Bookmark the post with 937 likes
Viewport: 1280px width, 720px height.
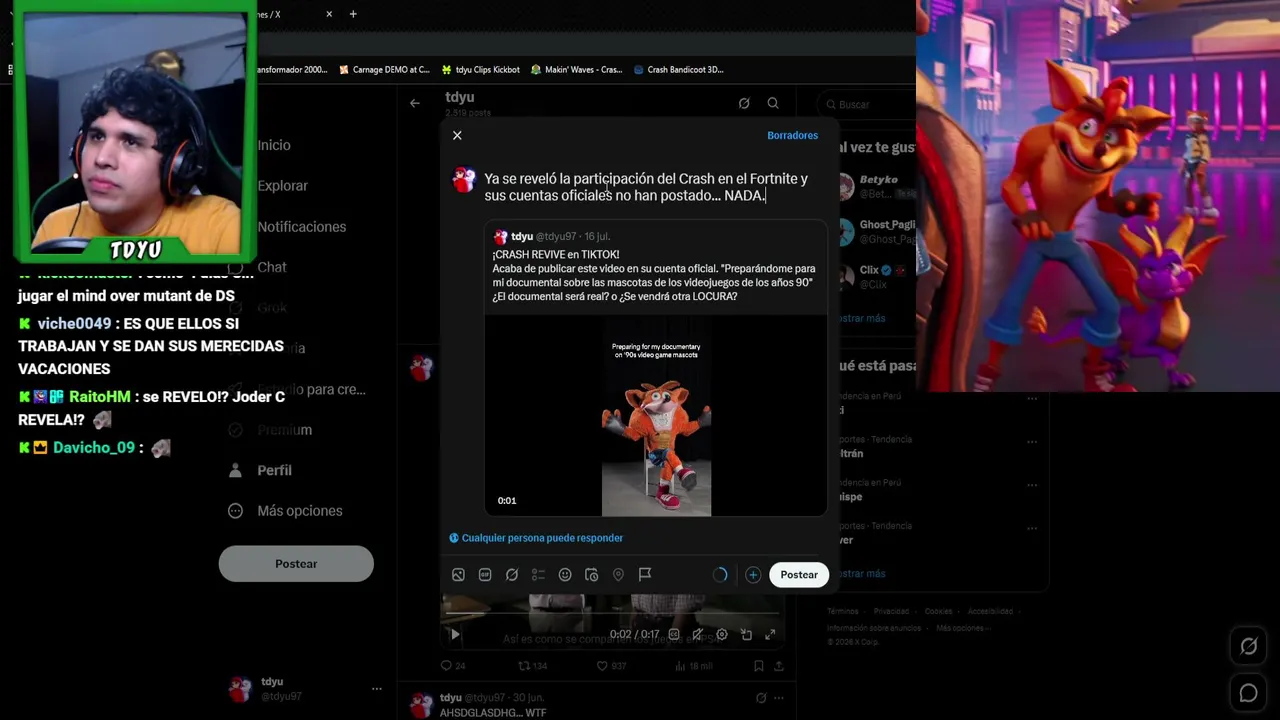[759, 666]
